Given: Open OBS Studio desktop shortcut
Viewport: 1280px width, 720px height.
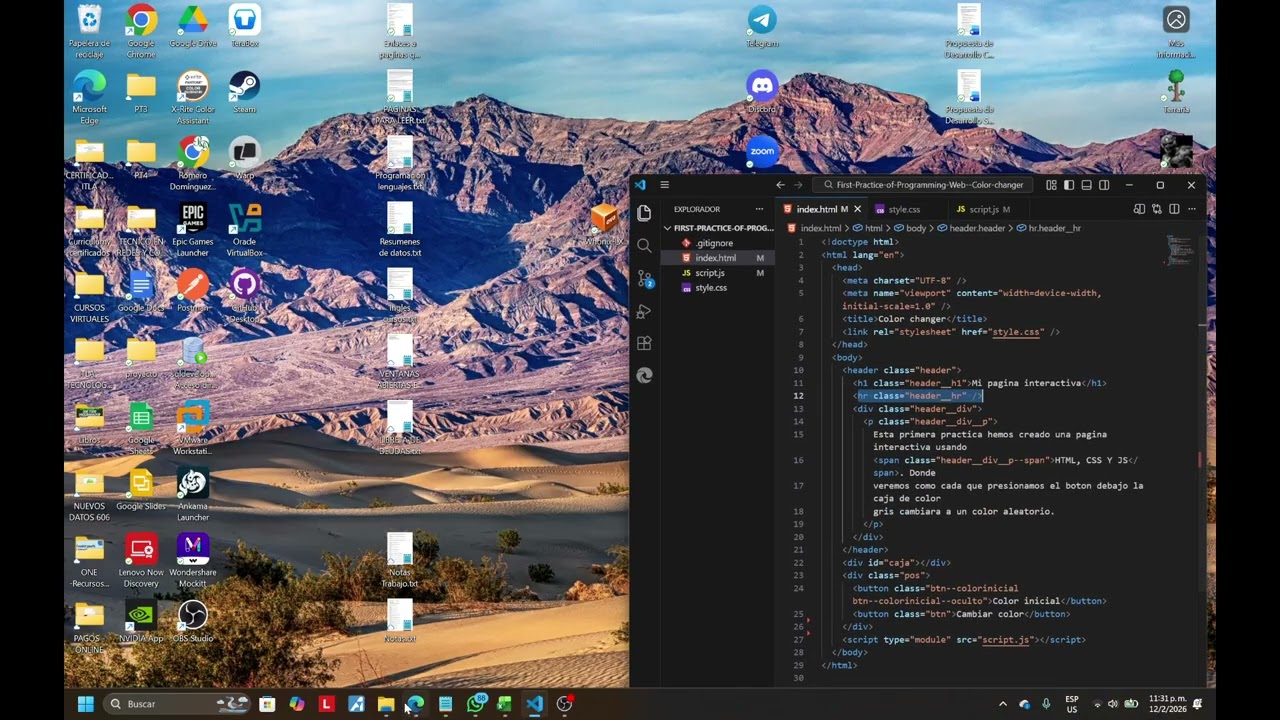Looking at the screenshot, I should (193, 621).
